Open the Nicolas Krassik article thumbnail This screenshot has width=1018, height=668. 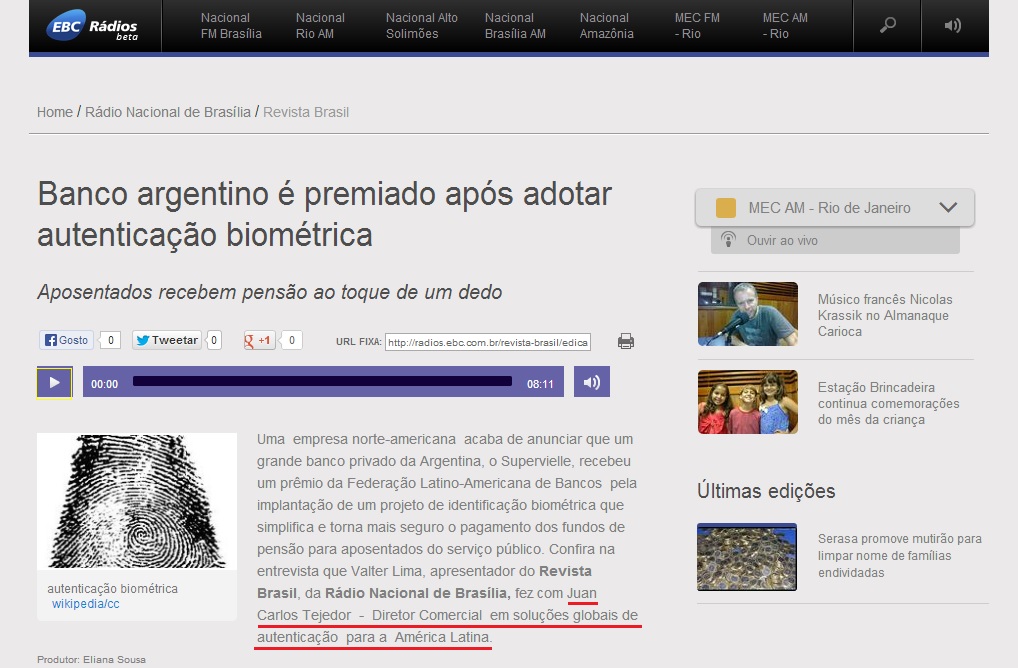point(747,314)
